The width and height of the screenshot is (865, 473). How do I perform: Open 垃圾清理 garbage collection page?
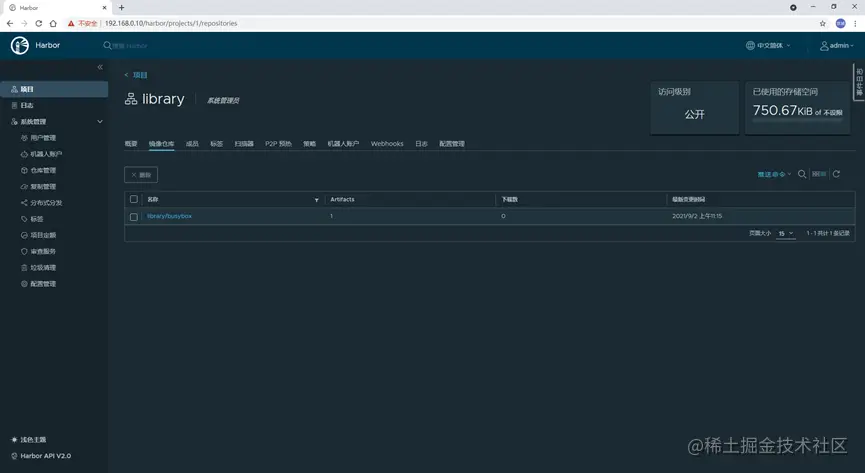click(43, 268)
